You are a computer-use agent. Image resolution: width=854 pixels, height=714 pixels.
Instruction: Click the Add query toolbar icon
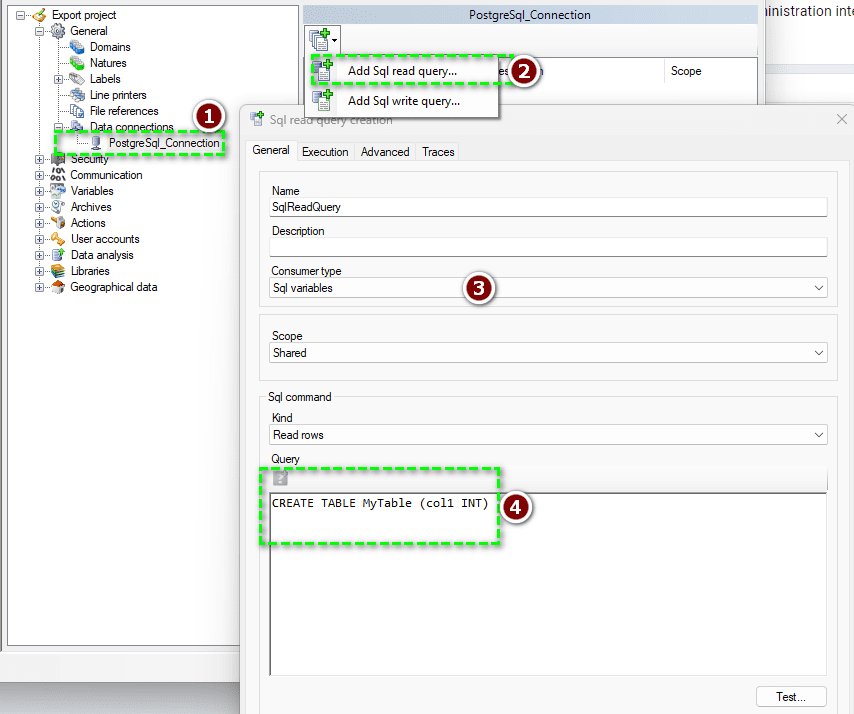point(318,37)
